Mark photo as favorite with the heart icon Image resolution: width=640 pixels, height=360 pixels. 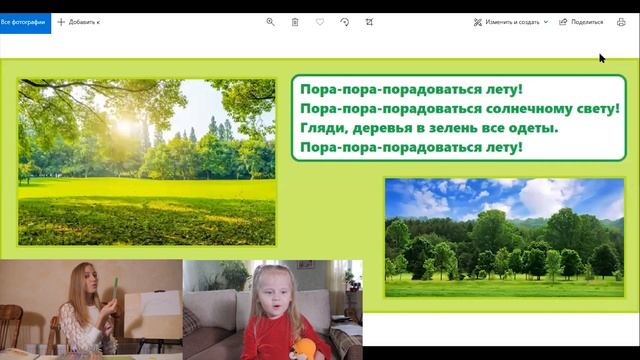tap(320, 22)
